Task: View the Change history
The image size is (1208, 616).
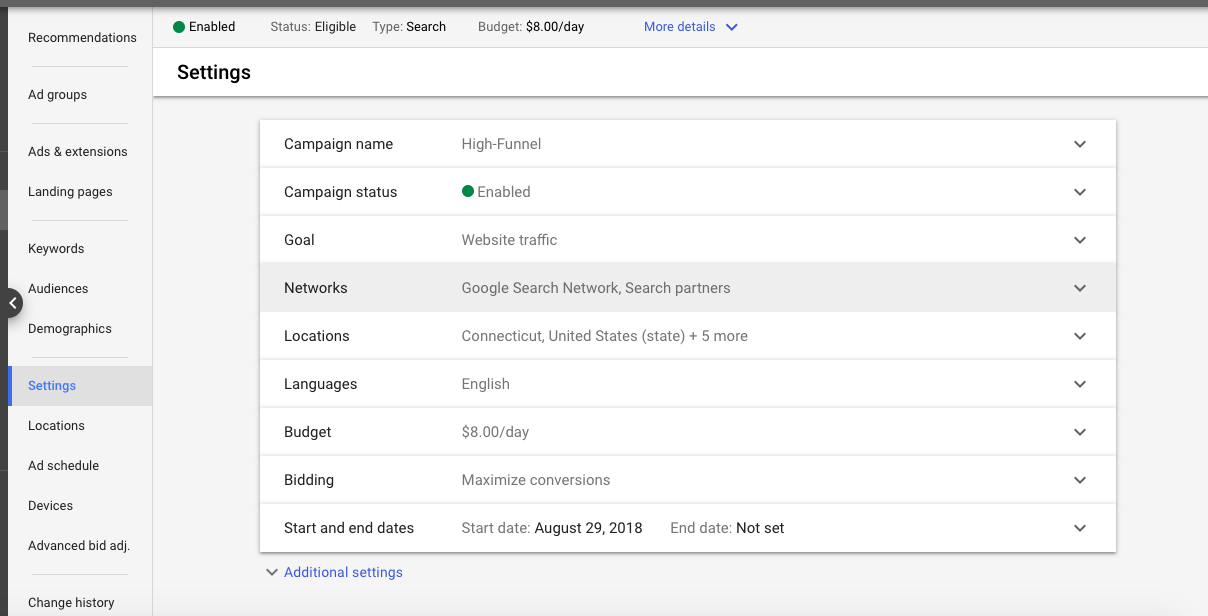Action: tap(71, 602)
